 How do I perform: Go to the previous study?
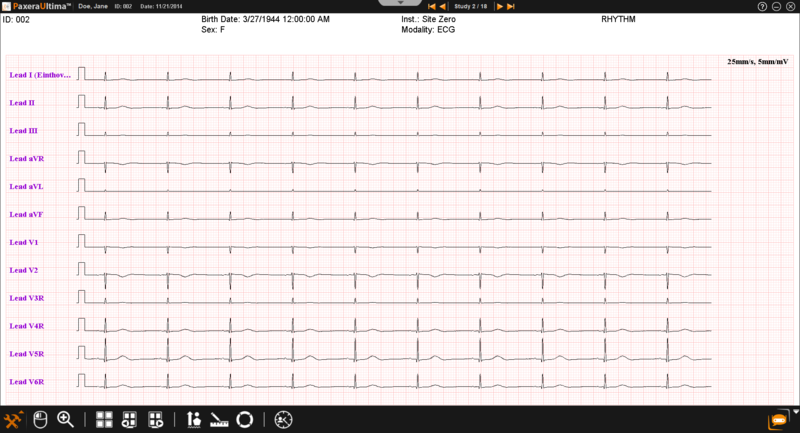(x=444, y=6)
